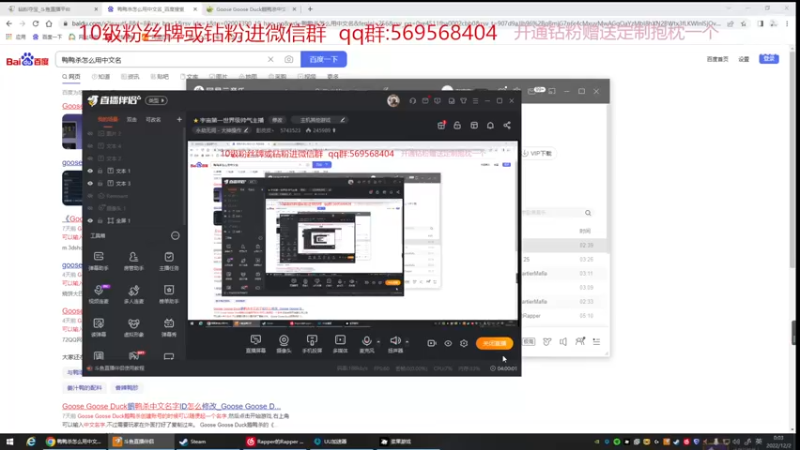Hide the 文本3 layer via eye icon
This screenshot has width=800, height=450.
point(90,183)
